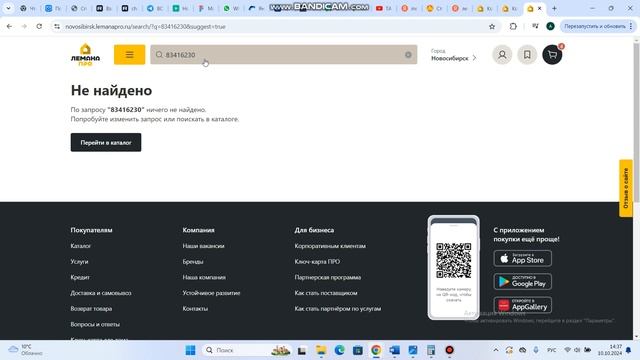
Task: Click the Google Play download badge
Action: point(522,282)
